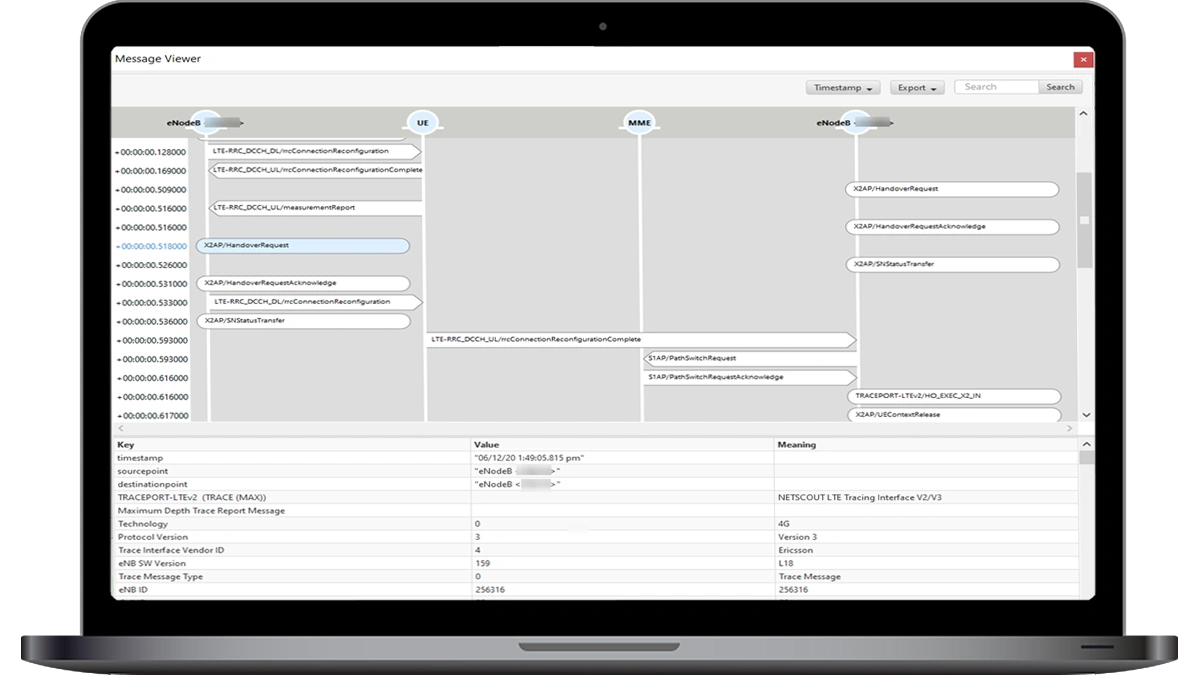Select the highlighted X2AP/HandoverRequest message

(x=303, y=245)
